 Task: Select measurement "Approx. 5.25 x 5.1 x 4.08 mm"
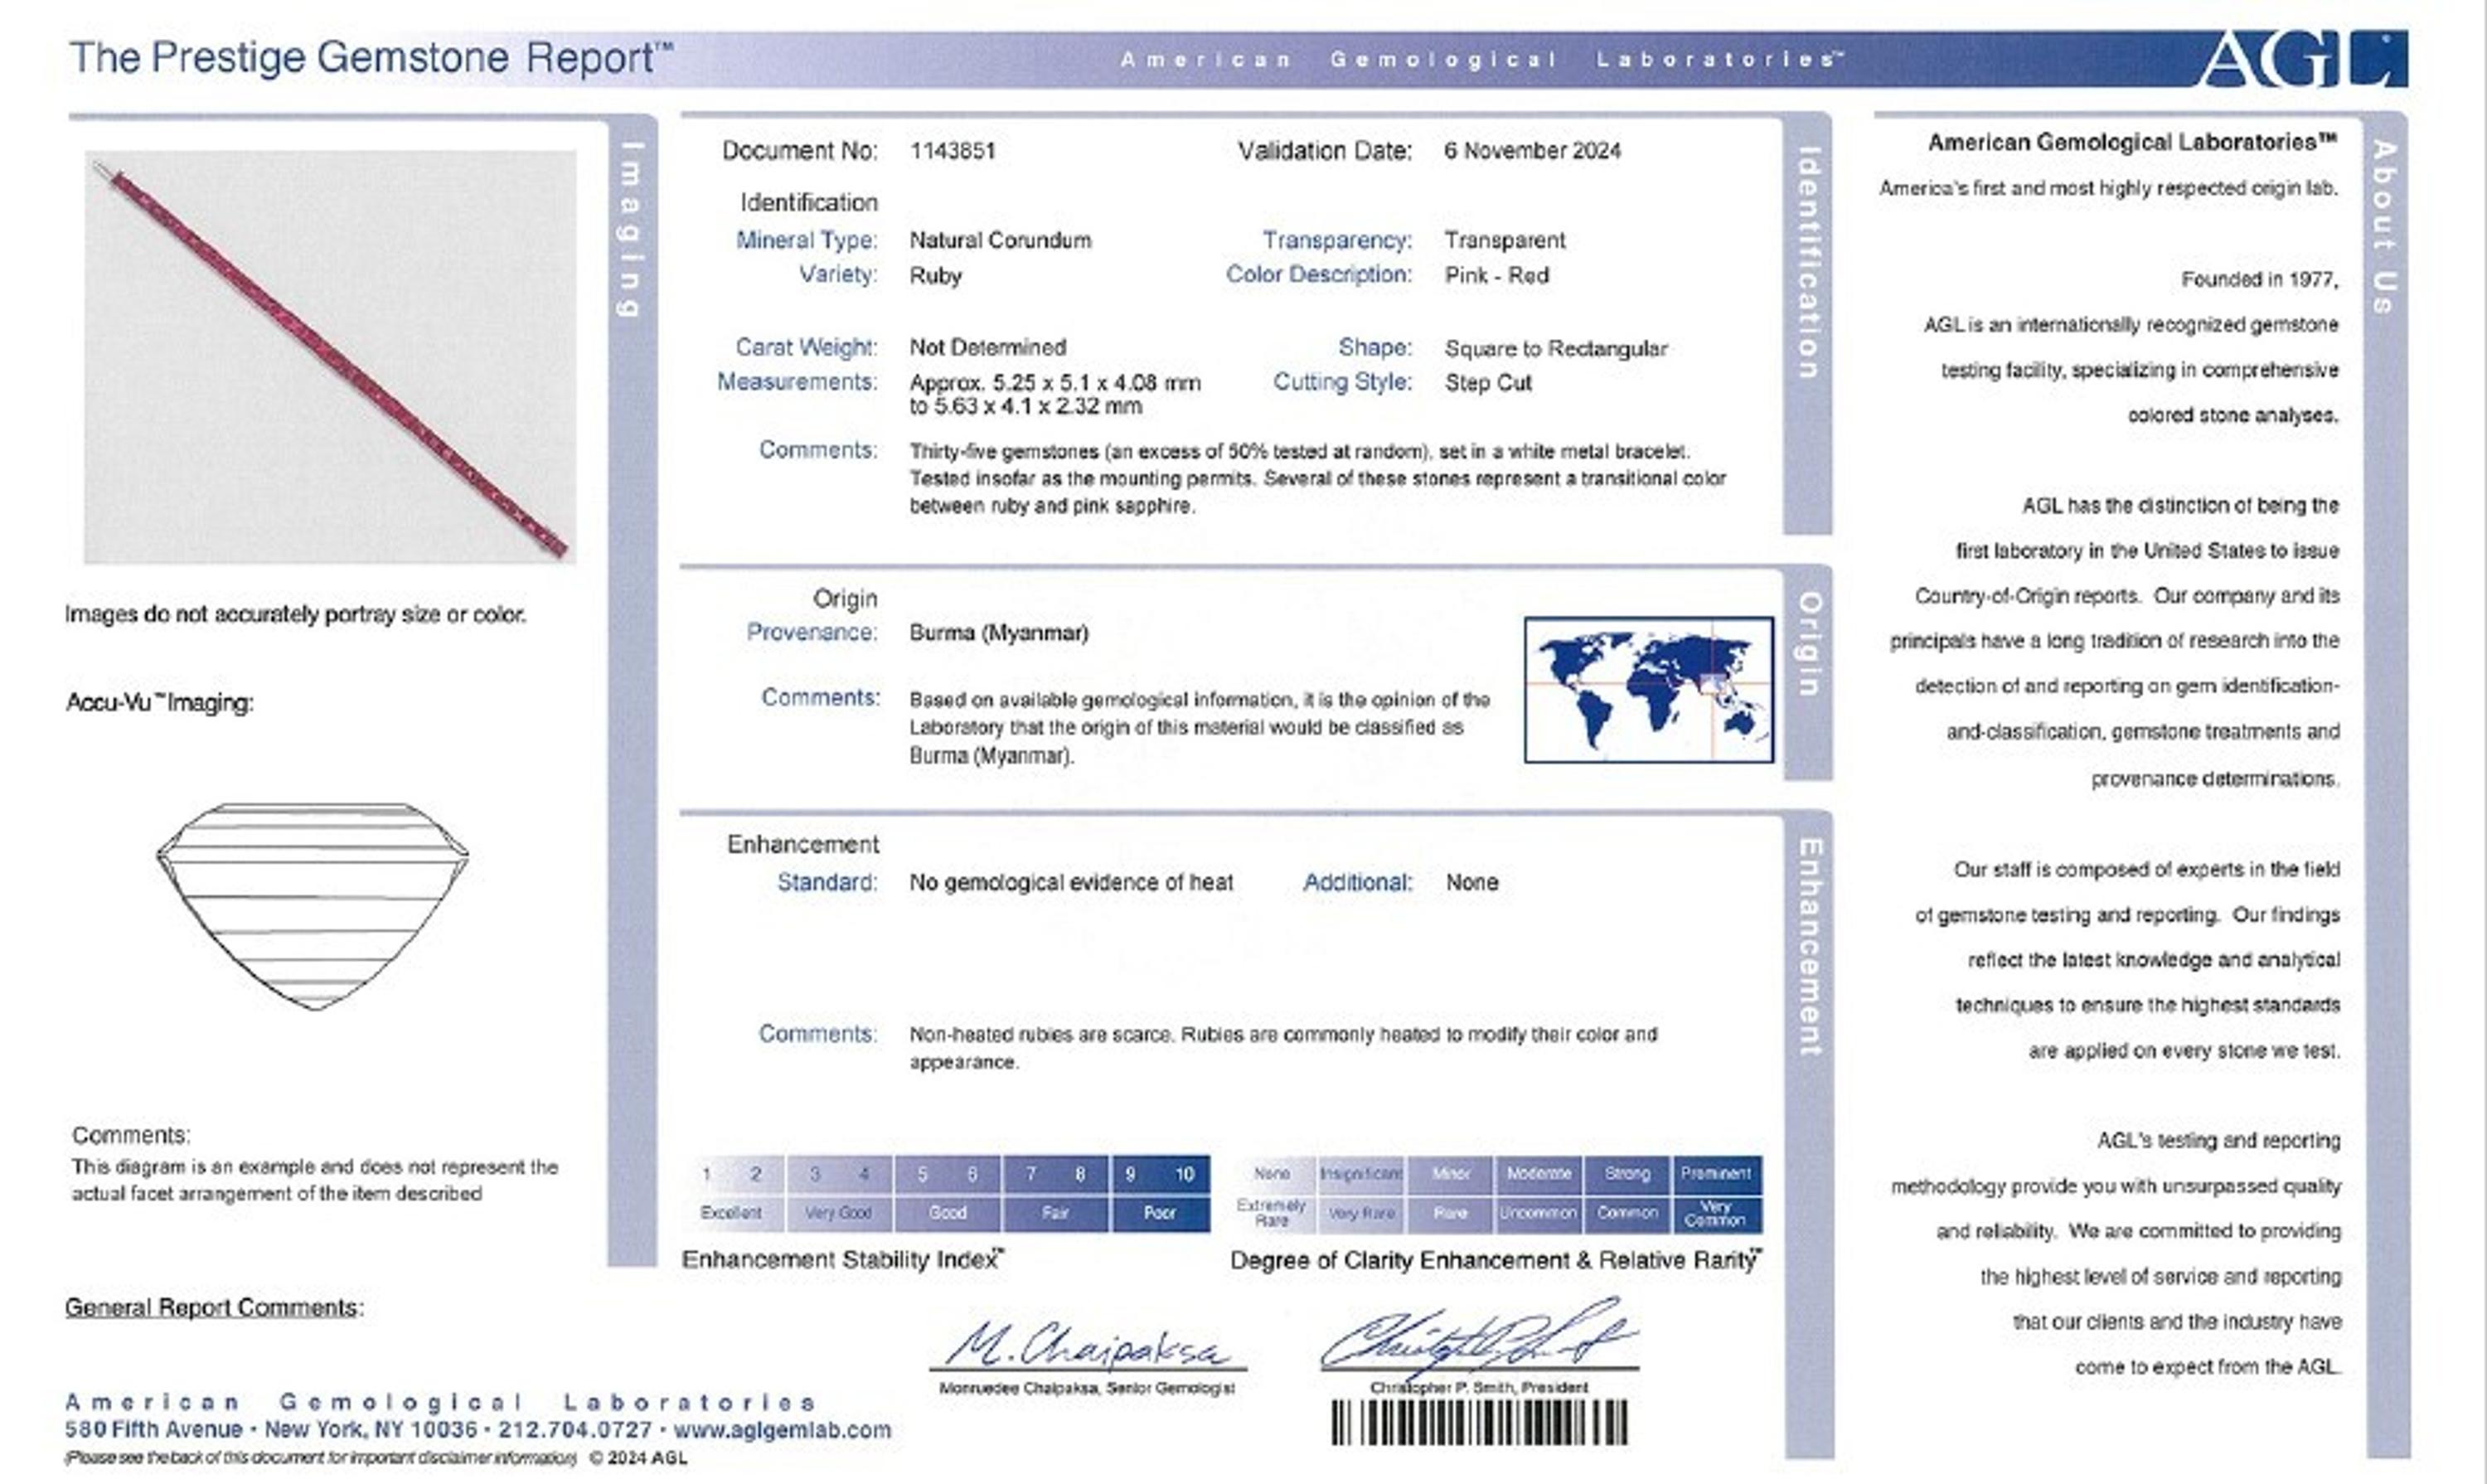click(1055, 383)
